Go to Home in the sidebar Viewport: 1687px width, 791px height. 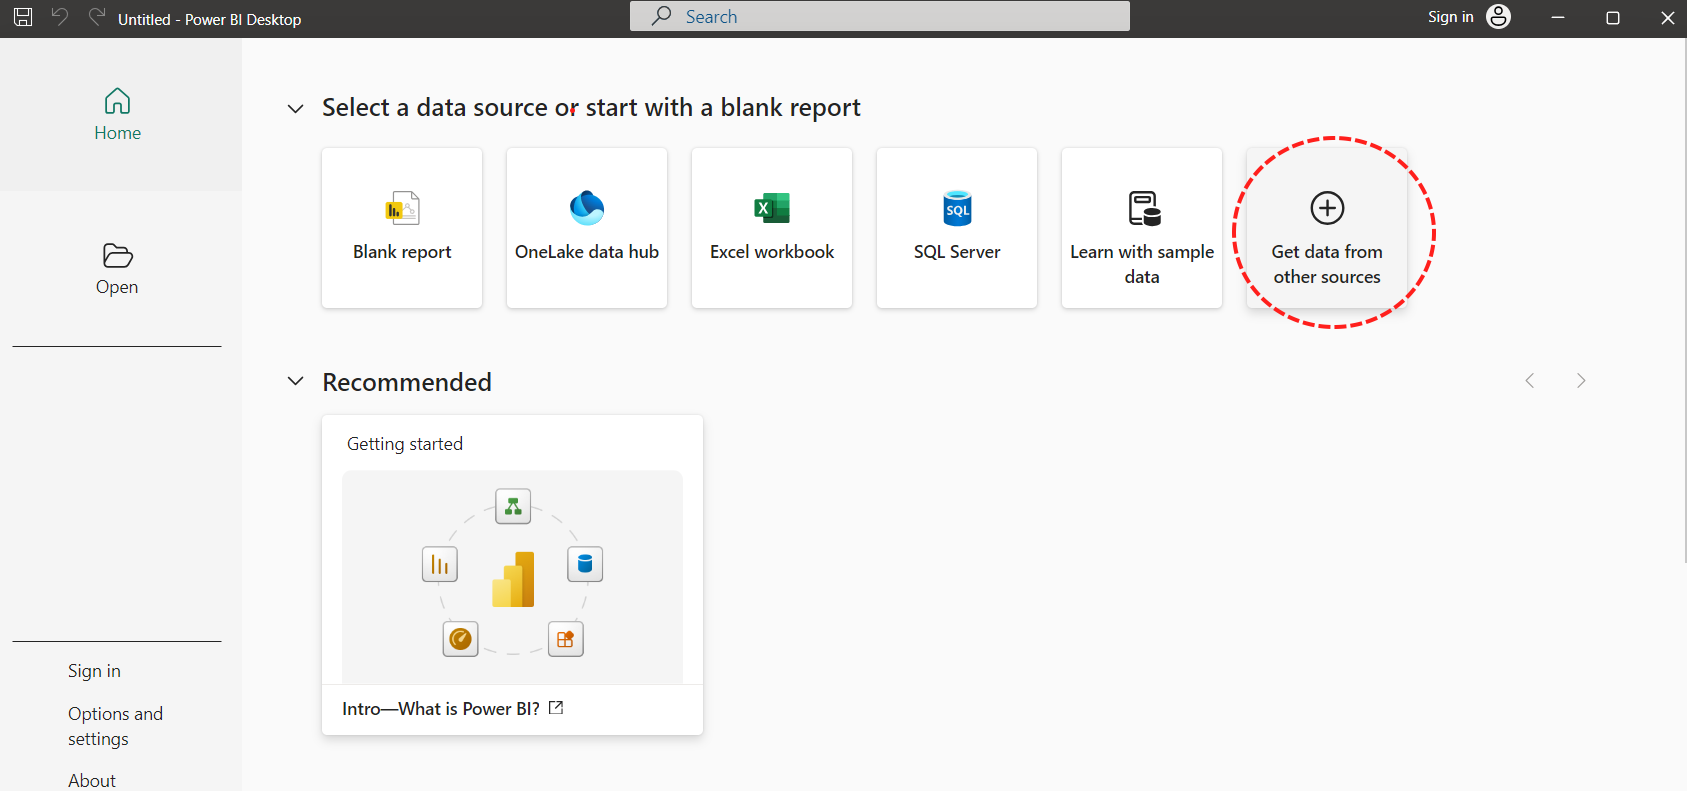118,115
